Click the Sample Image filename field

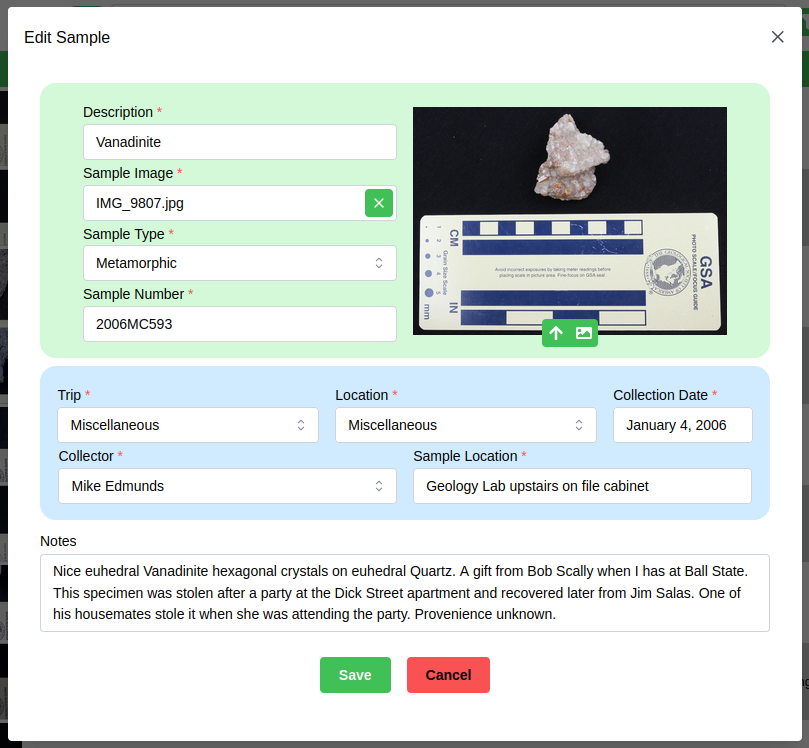[222, 203]
